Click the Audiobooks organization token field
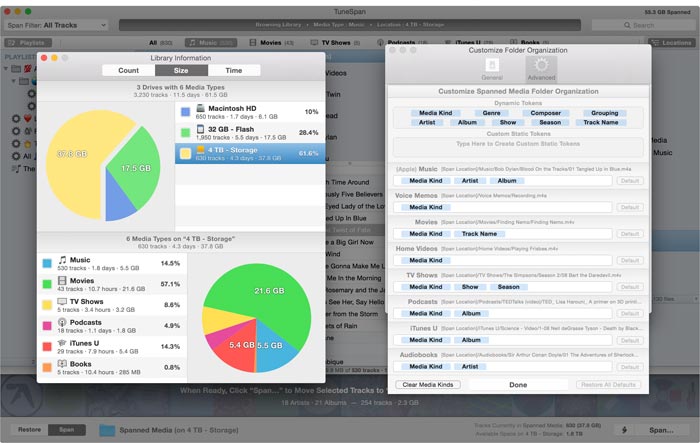Screen dimensions: 700x443 click(502, 367)
